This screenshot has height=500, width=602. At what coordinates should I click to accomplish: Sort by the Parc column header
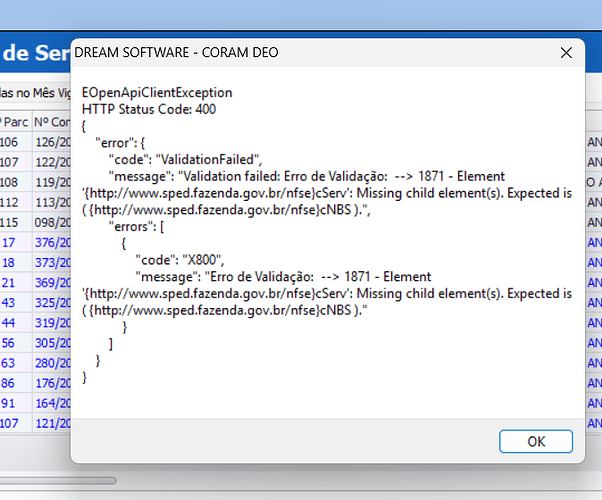pos(15,122)
